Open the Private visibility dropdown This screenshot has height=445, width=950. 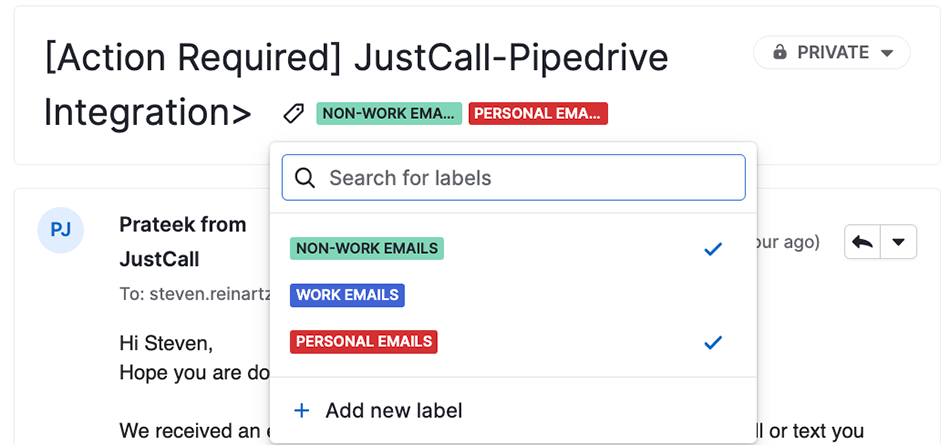click(x=831, y=53)
